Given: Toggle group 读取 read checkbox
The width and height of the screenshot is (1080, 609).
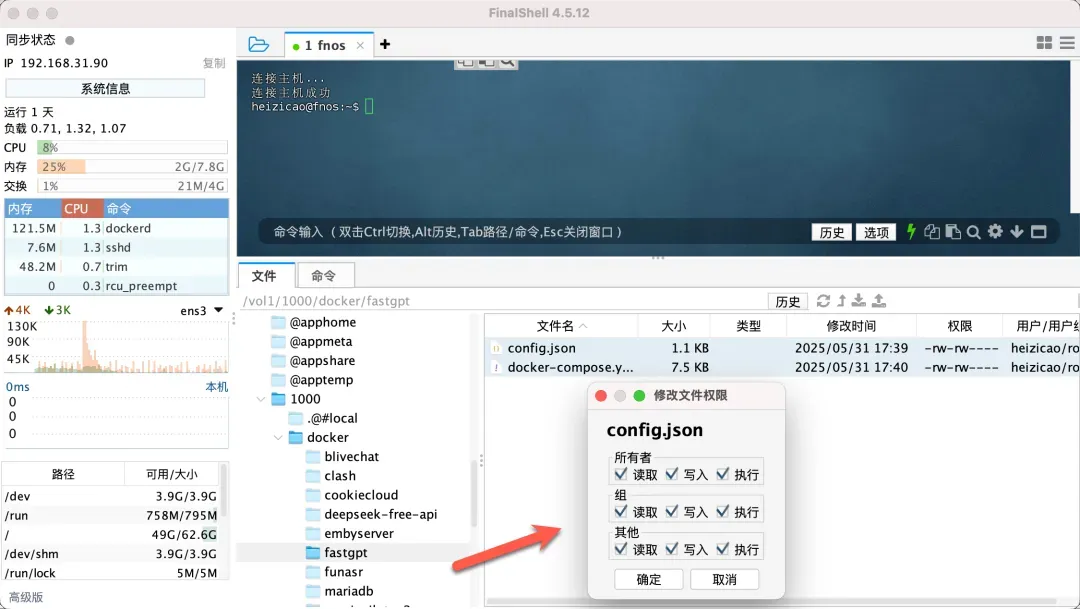Looking at the screenshot, I should pos(621,511).
